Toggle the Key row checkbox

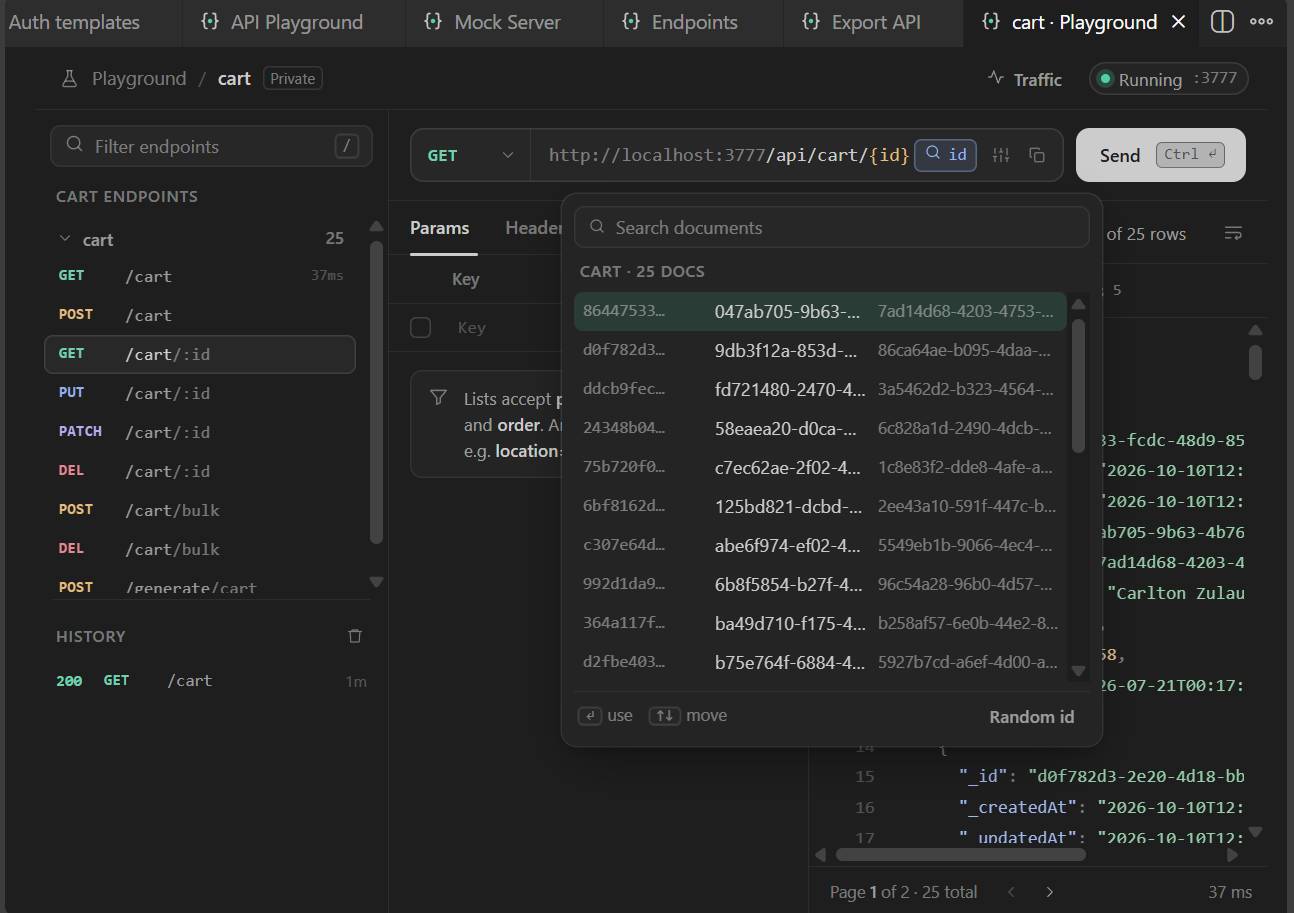click(x=421, y=327)
